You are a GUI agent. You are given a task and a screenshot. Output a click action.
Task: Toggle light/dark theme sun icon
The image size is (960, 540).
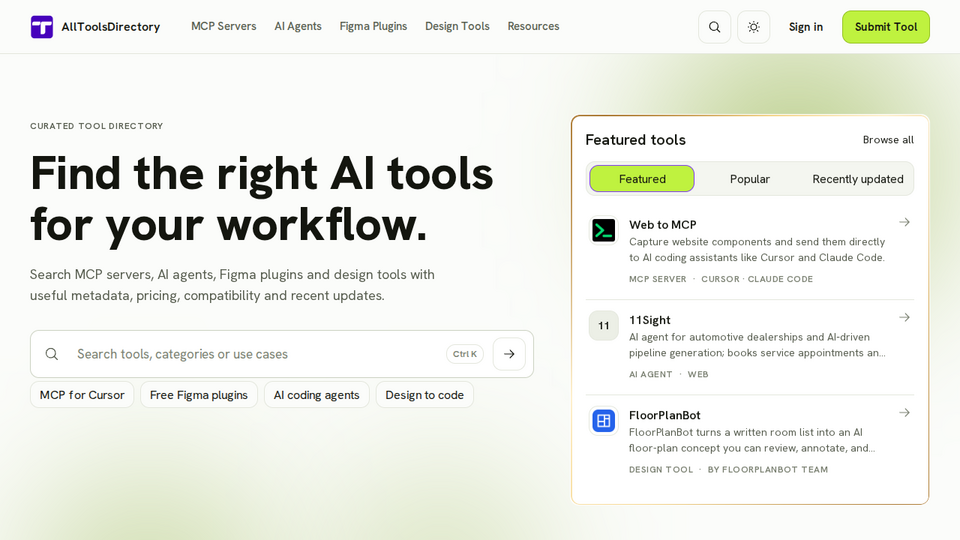click(x=754, y=27)
